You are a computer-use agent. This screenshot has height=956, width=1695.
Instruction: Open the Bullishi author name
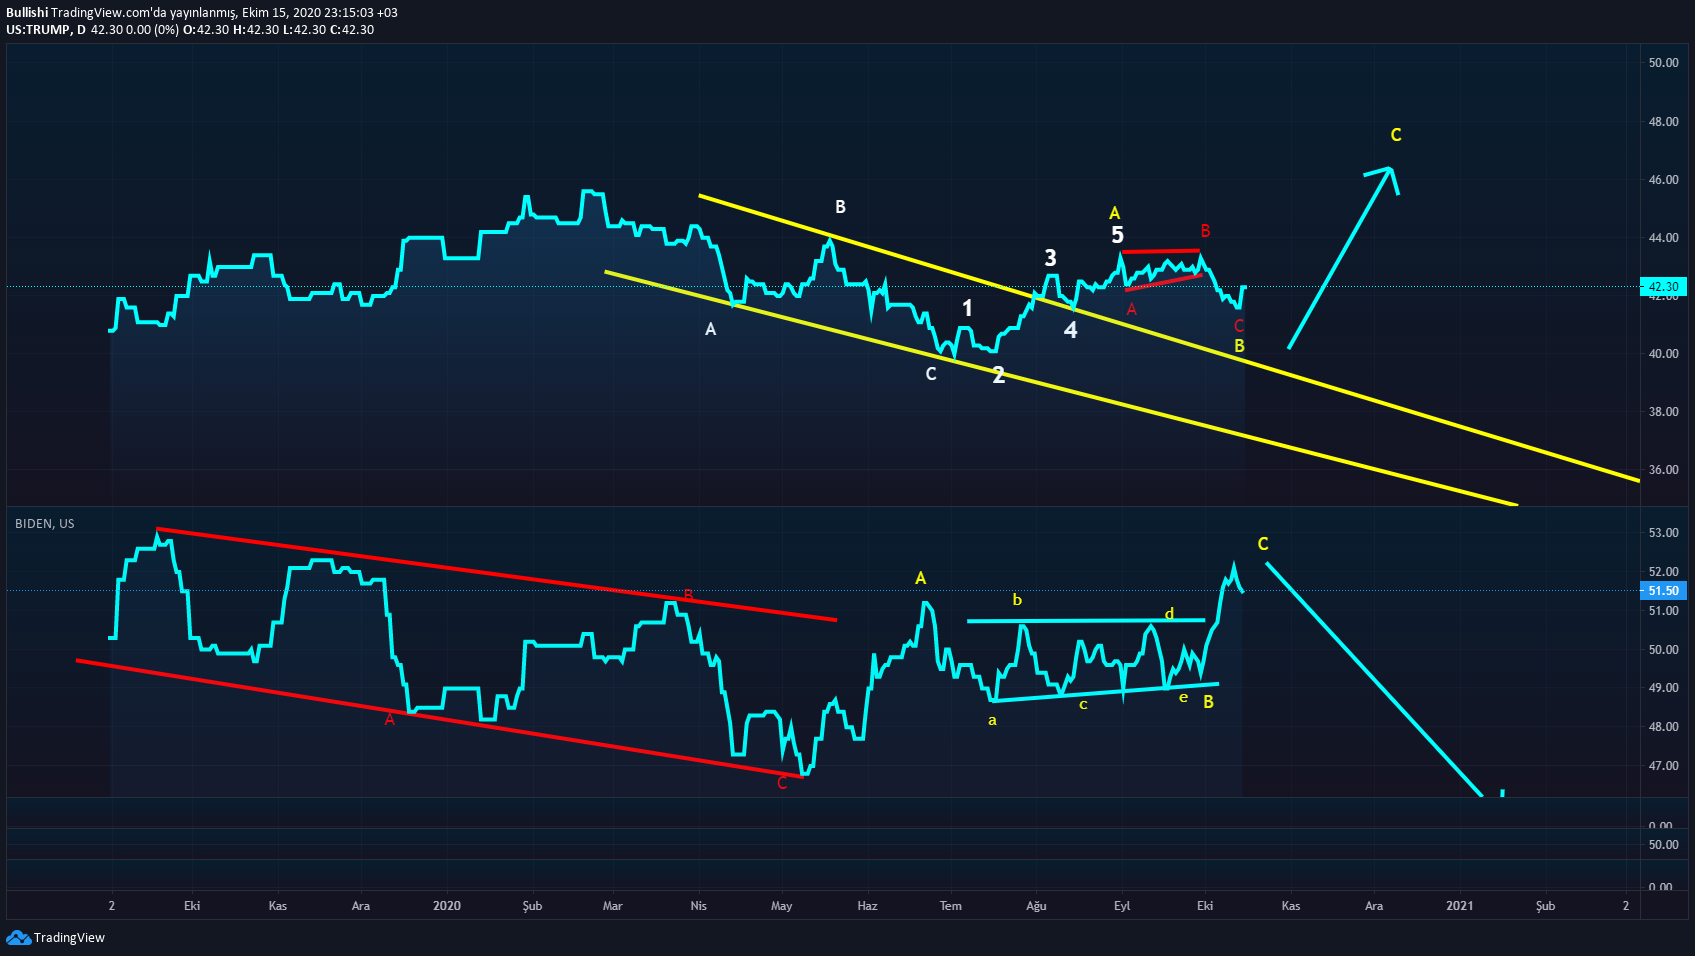tap(27, 12)
